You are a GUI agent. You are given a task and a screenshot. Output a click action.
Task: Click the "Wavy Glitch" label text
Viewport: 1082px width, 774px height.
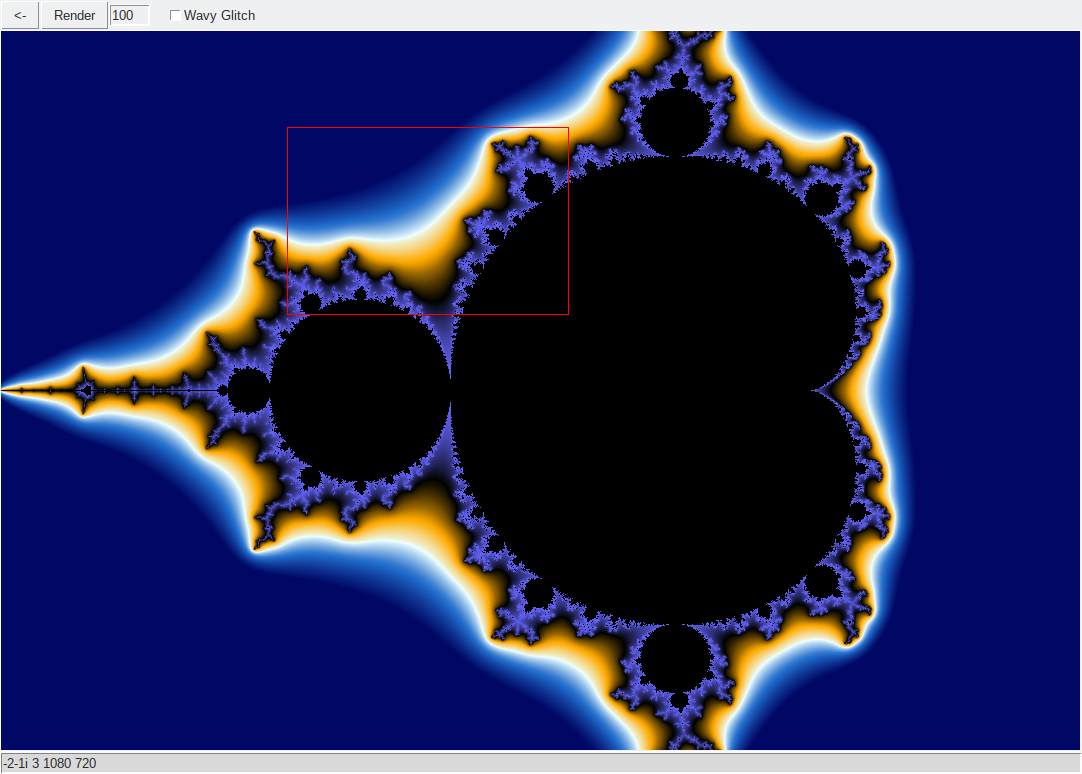pos(219,15)
